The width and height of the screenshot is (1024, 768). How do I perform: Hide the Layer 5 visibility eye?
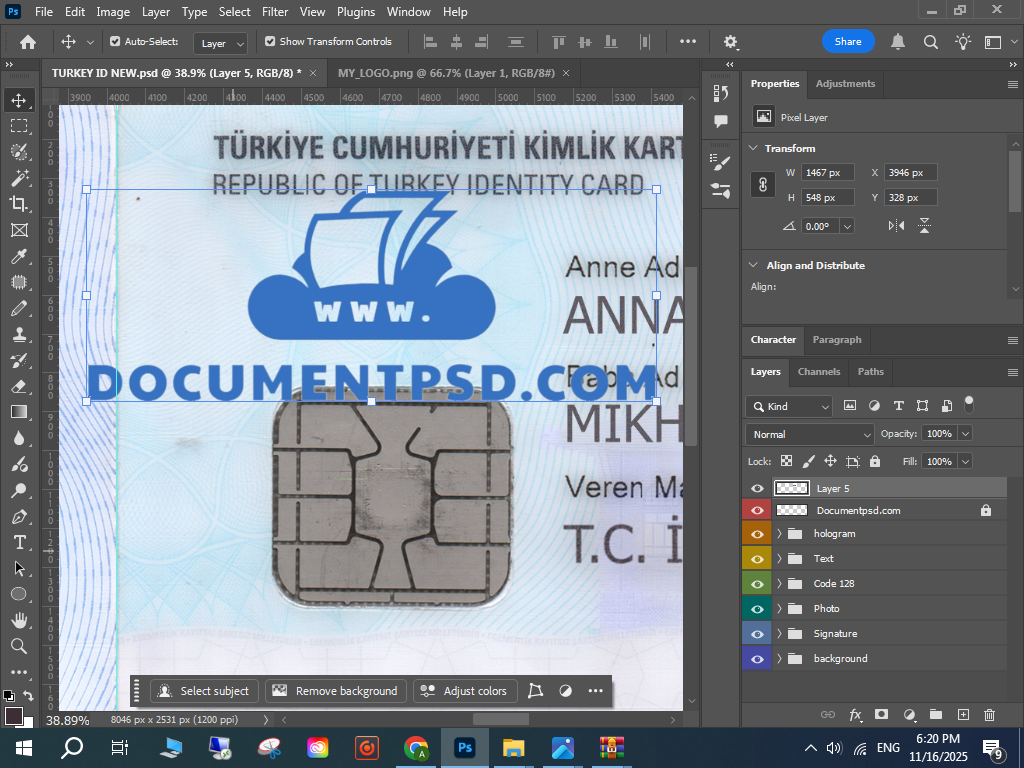pos(757,489)
